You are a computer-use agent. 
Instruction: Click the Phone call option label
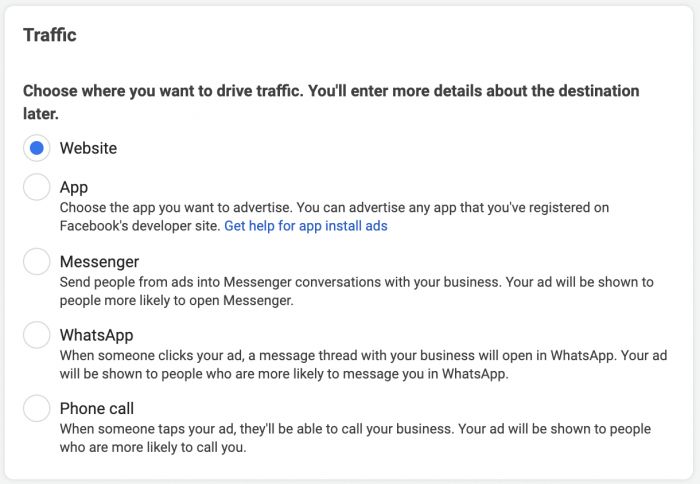pos(96,409)
